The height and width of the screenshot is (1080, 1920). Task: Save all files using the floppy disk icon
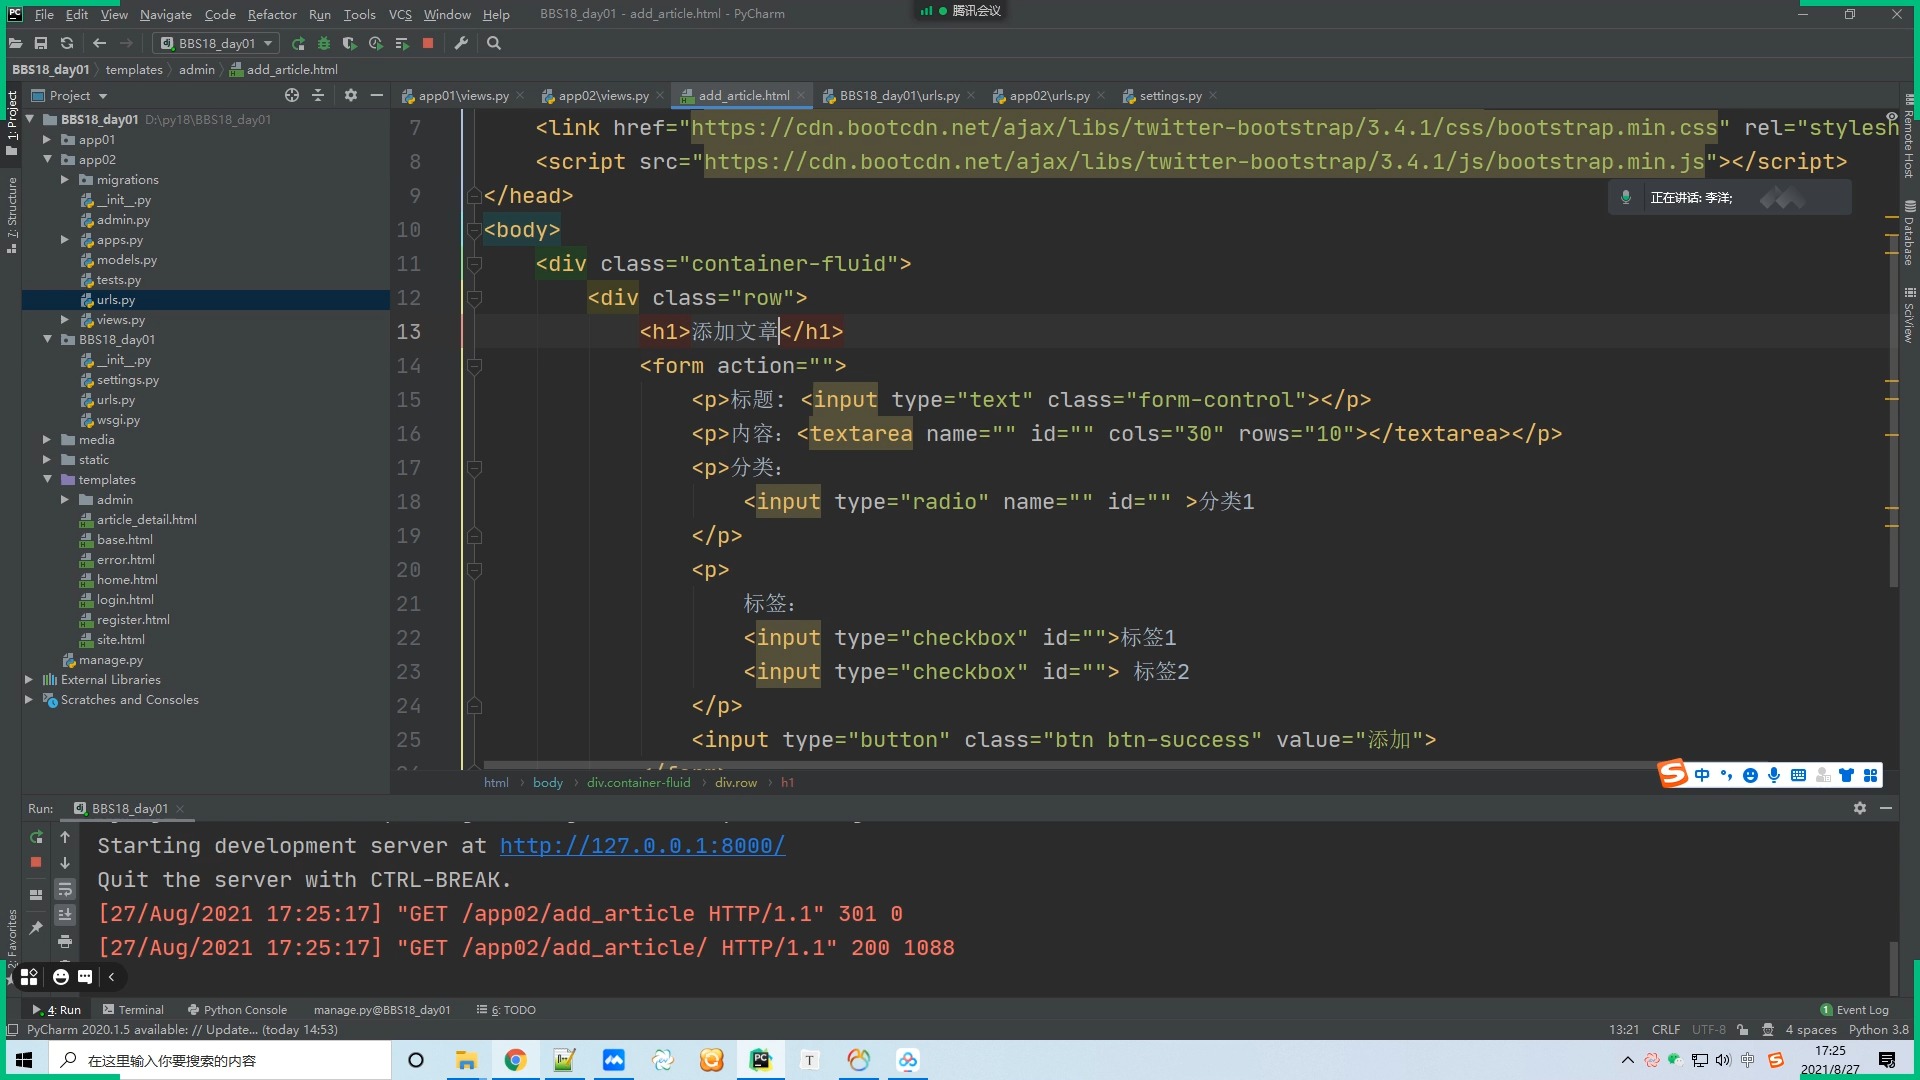41,43
